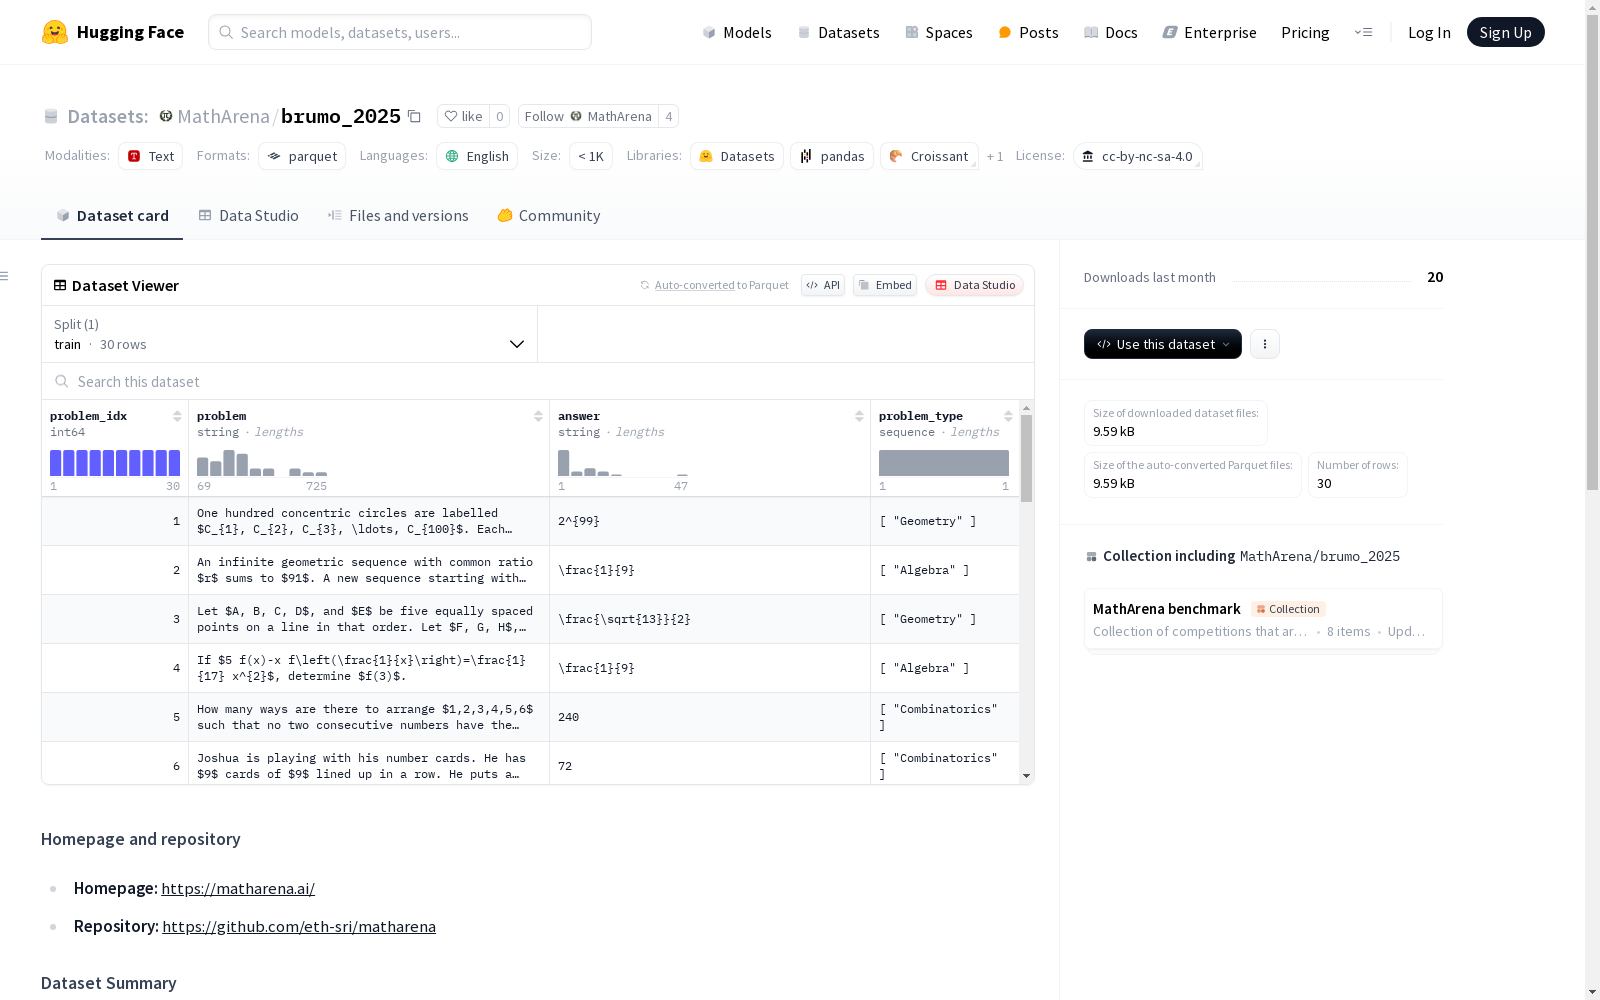Select the One hundred concentric circles problem cell
Screen dimensions: 1600x1000
(369, 521)
